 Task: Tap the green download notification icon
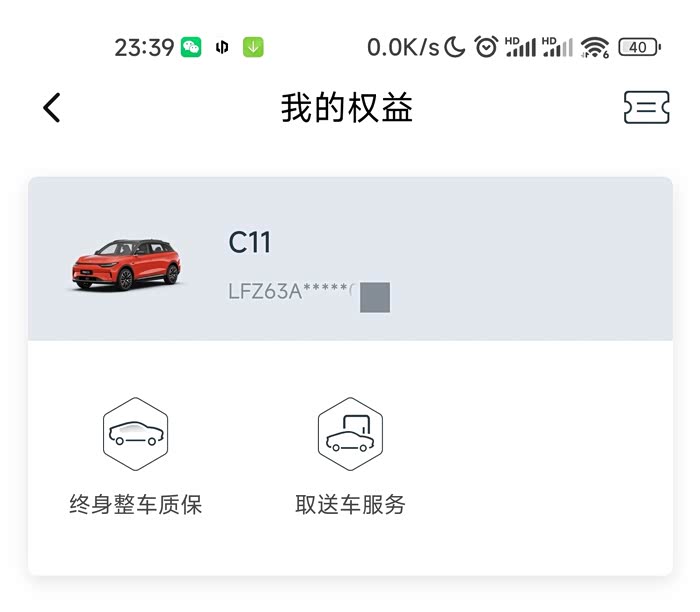pos(253,47)
